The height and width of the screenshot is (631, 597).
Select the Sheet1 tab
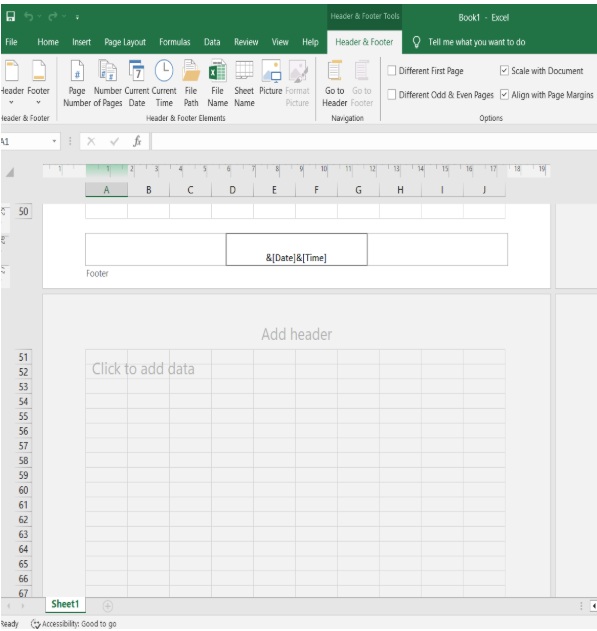tap(65, 604)
